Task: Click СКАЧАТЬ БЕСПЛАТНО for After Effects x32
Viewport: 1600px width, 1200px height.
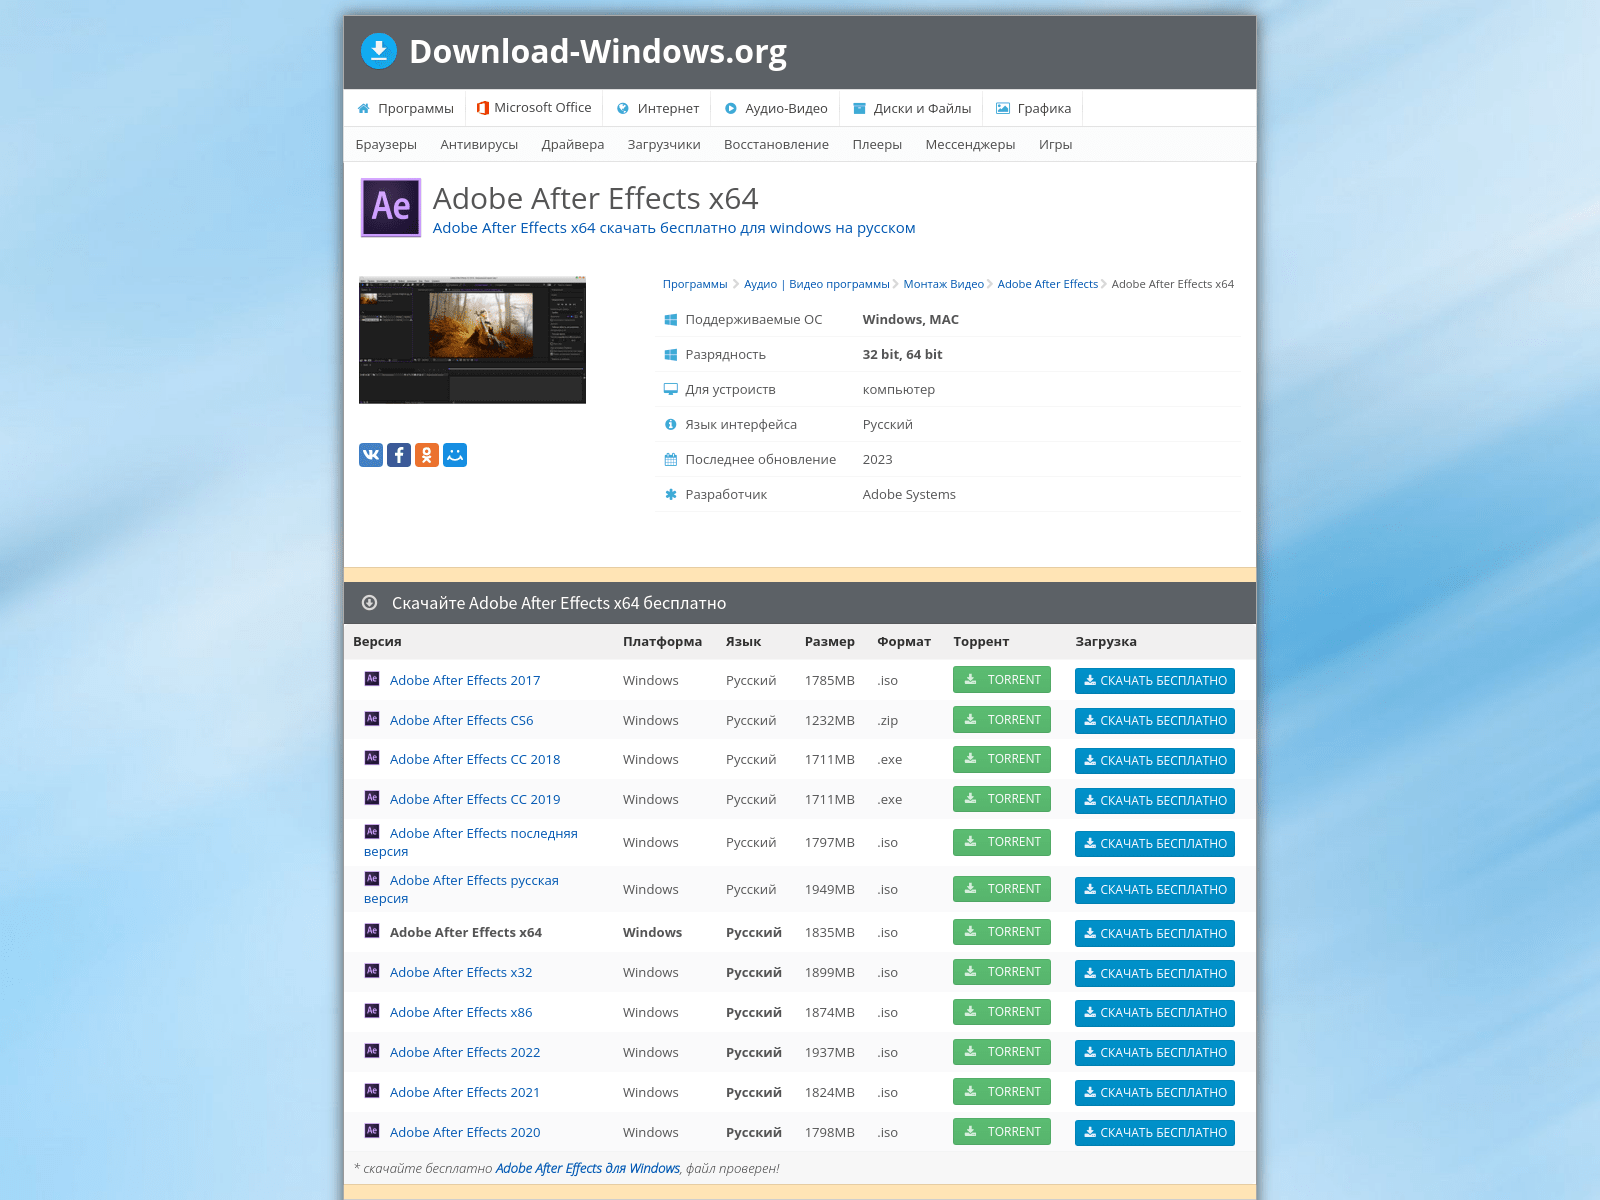Action: pos(1155,973)
